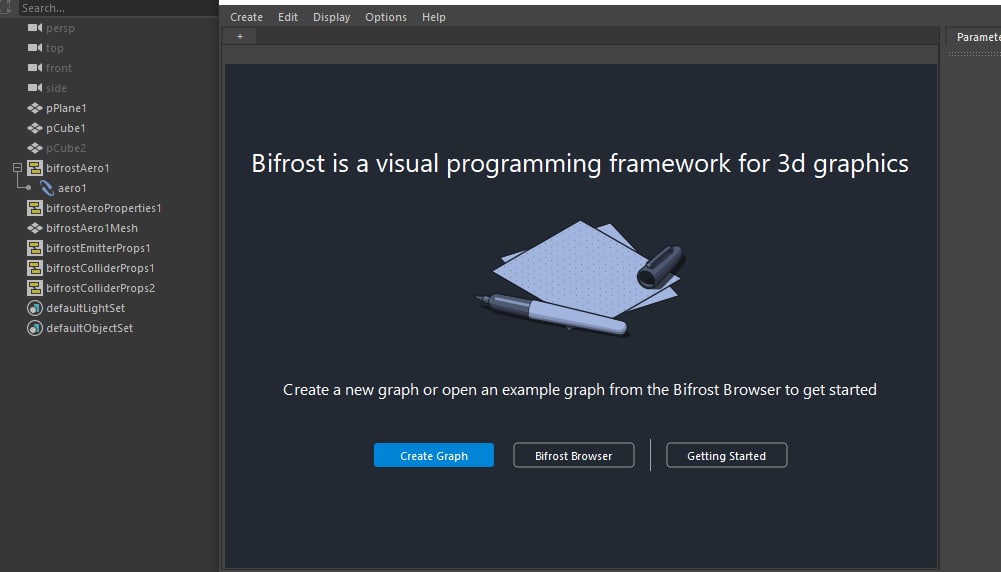Open the Bifrost Browser button
The height and width of the screenshot is (572, 1001).
(x=574, y=455)
